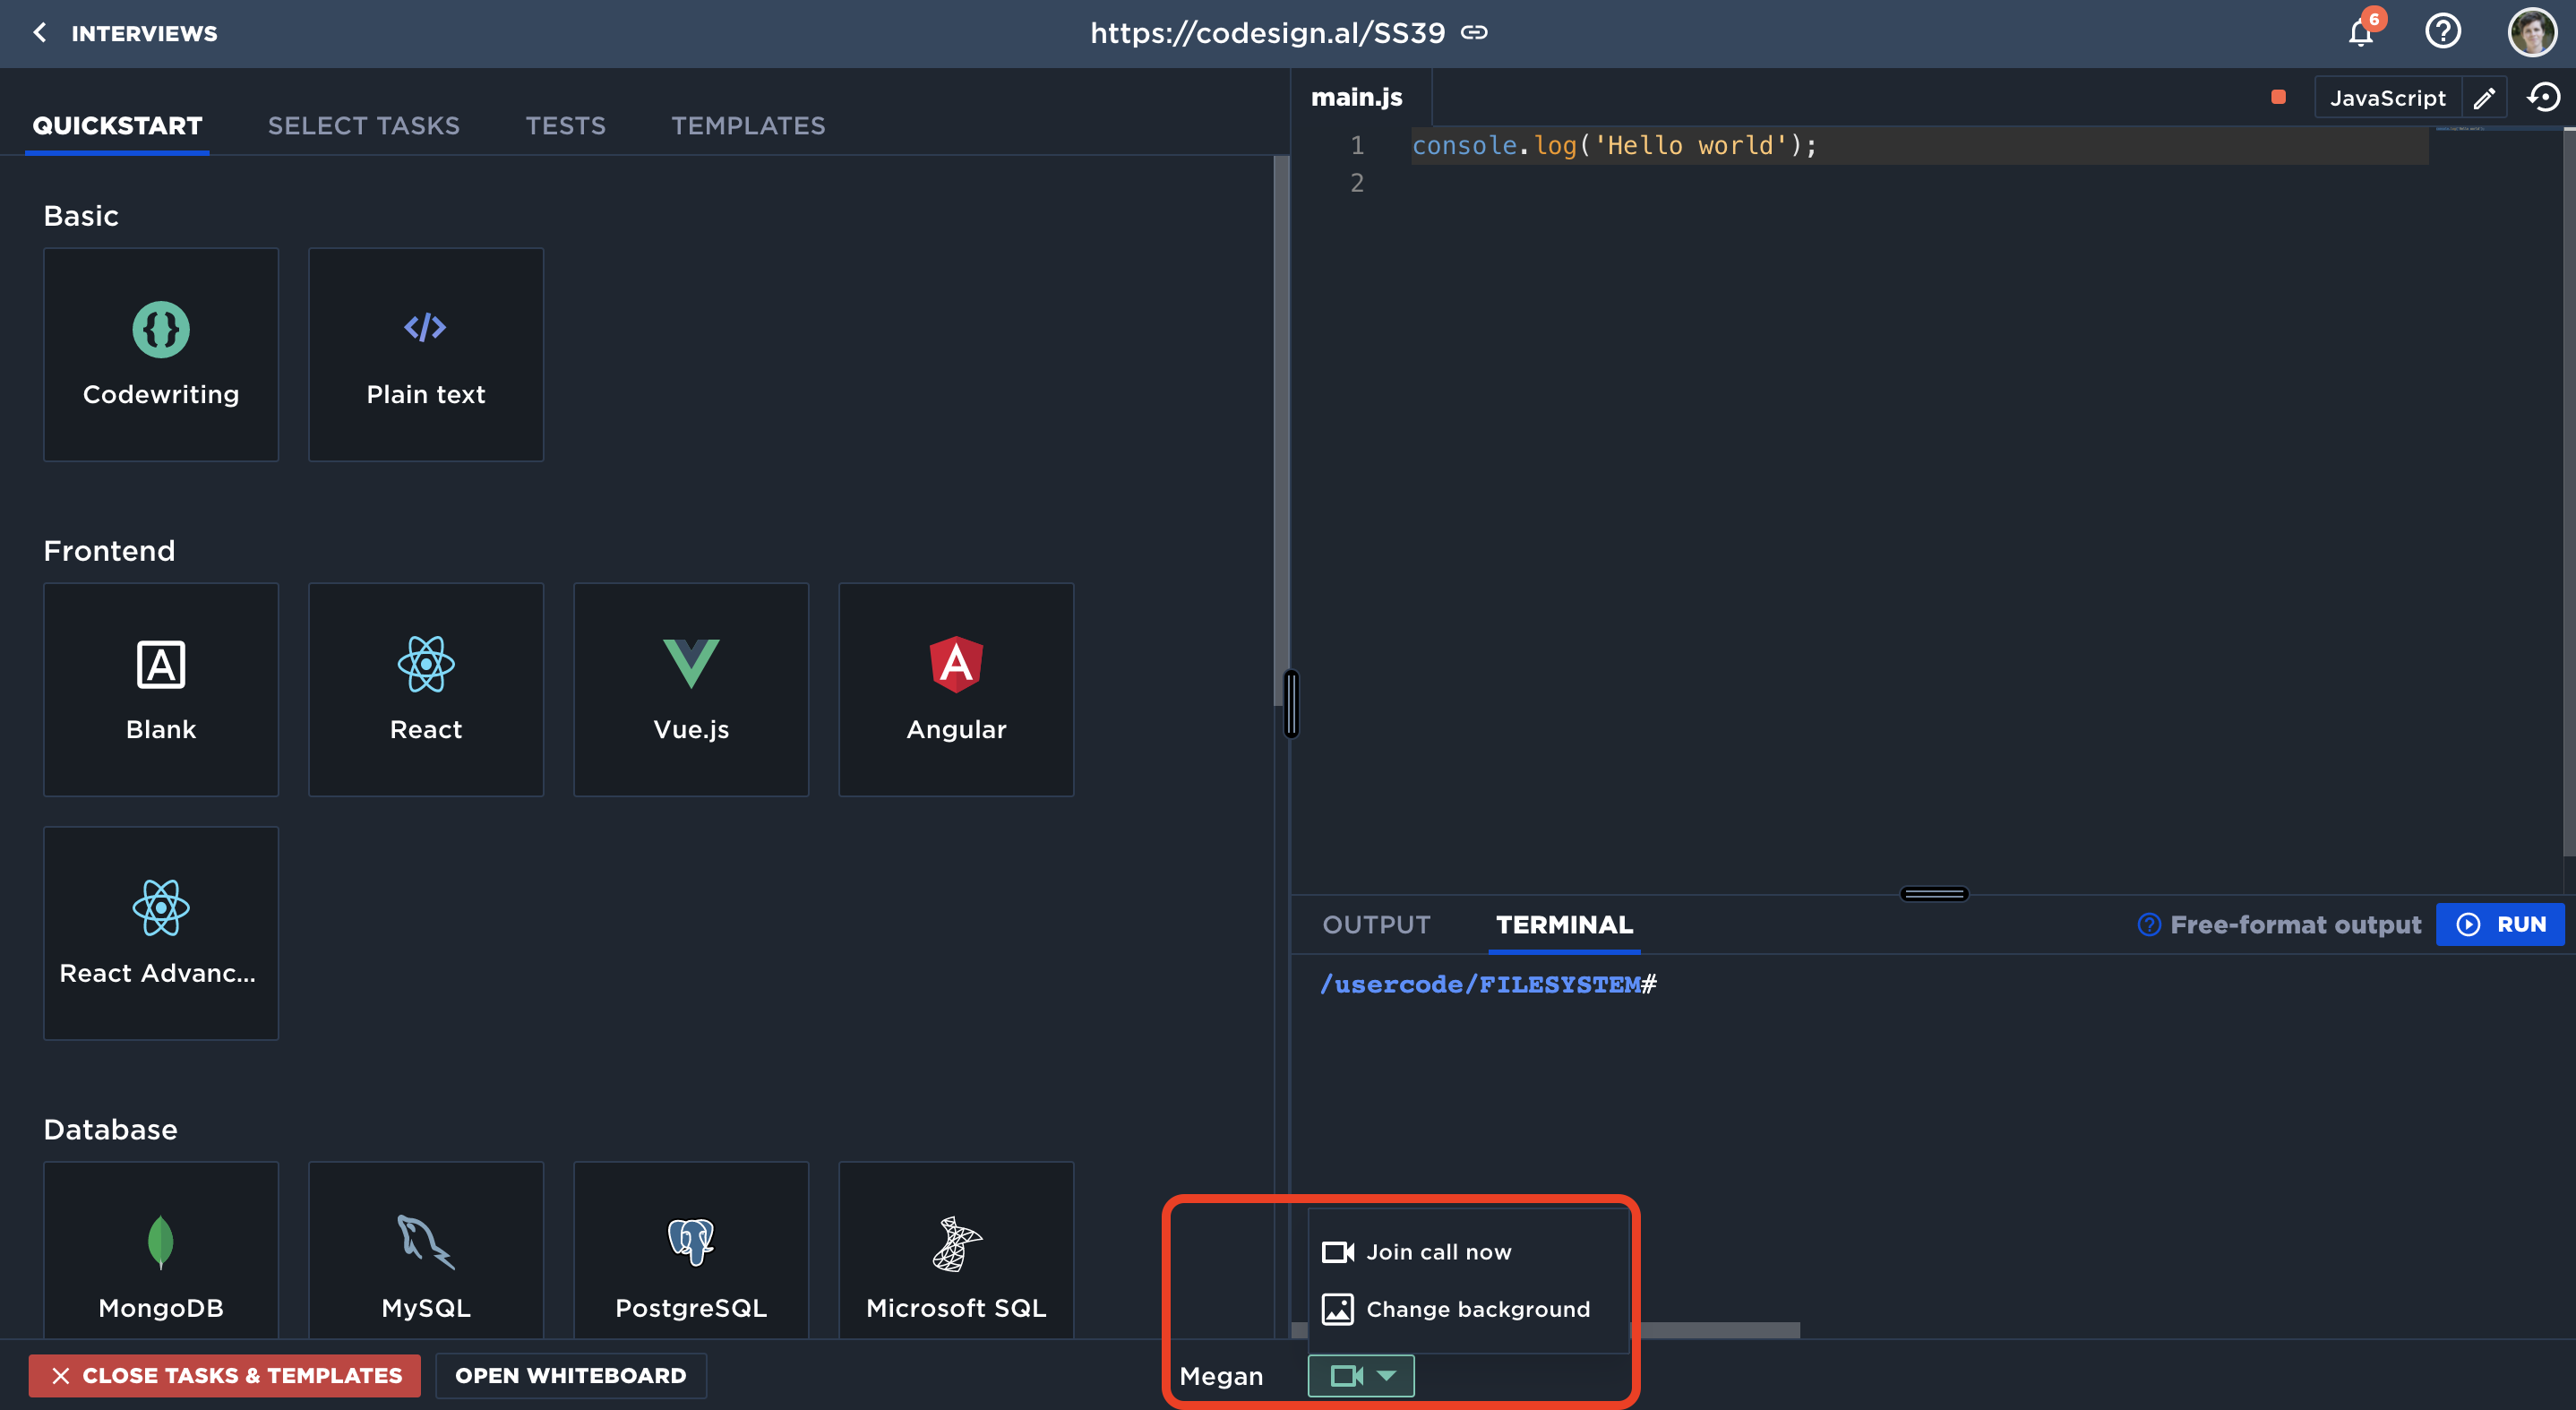This screenshot has width=2576, height=1410.
Task: Switch to the QUICKSTART tab
Action: pyautogui.click(x=117, y=126)
